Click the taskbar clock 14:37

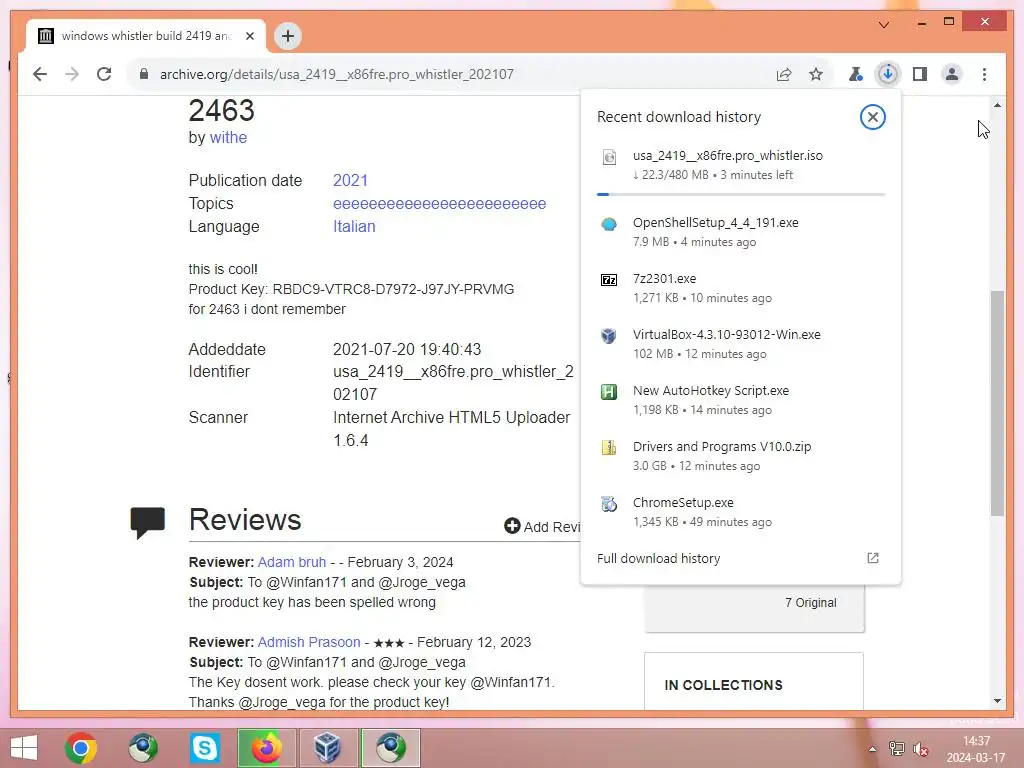point(976,749)
